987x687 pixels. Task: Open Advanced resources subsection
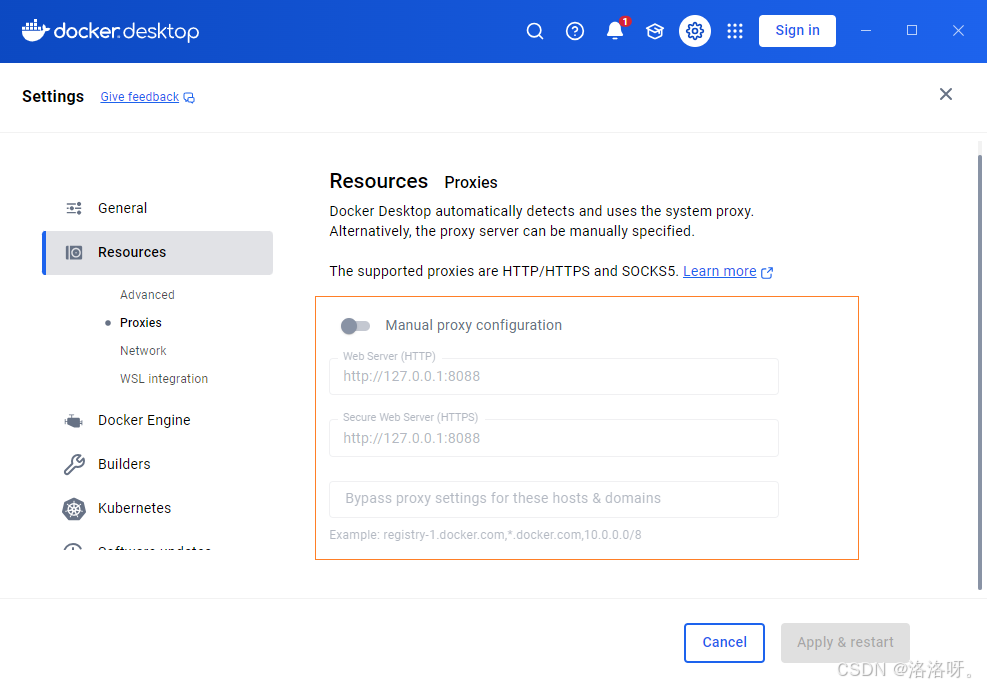(x=147, y=295)
